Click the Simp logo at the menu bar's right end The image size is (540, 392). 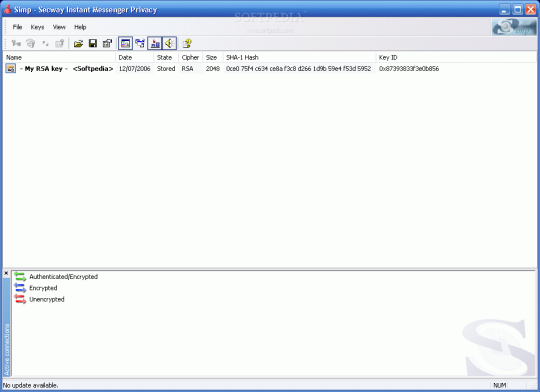point(514,27)
